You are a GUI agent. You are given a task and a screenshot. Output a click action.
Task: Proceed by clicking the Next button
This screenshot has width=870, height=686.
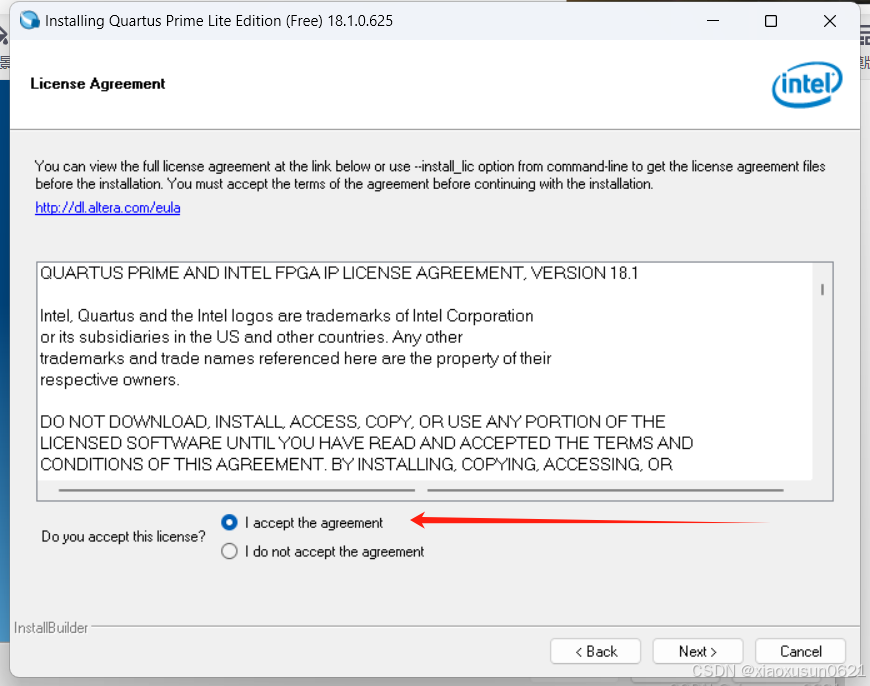pyautogui.click(x=697, y=651)
